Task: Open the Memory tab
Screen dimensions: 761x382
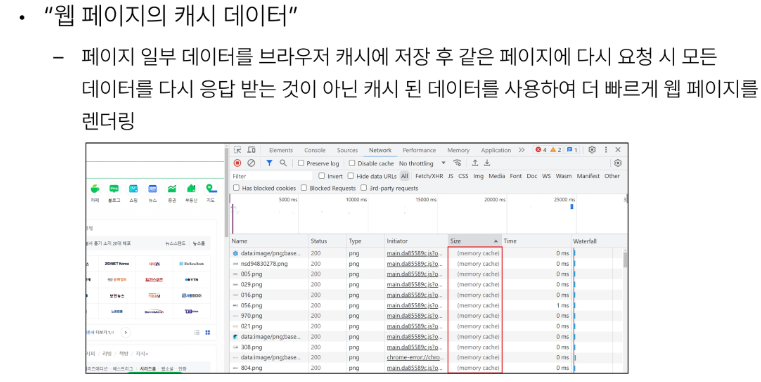Action: pos(458,150)
